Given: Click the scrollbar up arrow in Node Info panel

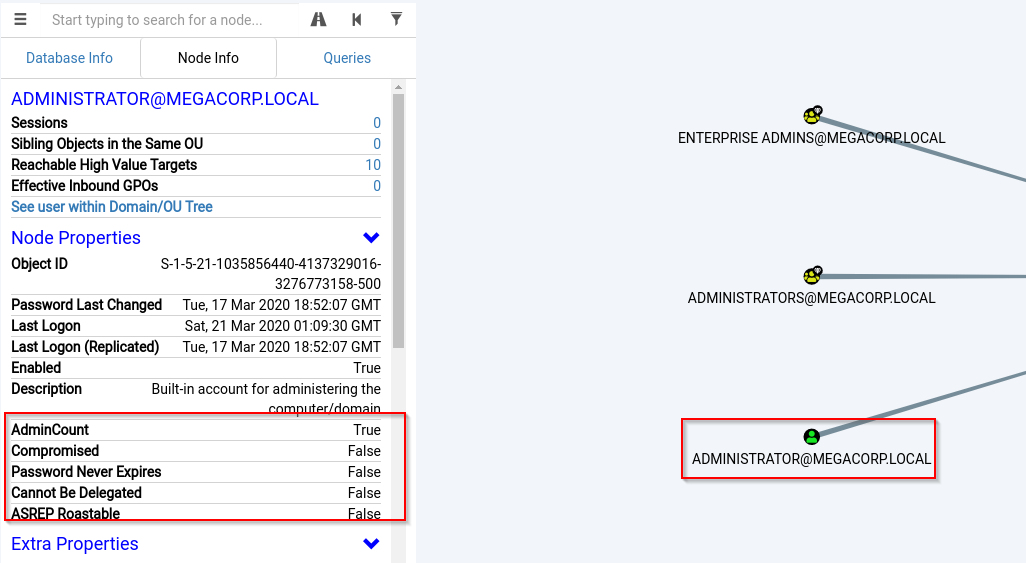Looking at the screenshot, I should point(398,87).
